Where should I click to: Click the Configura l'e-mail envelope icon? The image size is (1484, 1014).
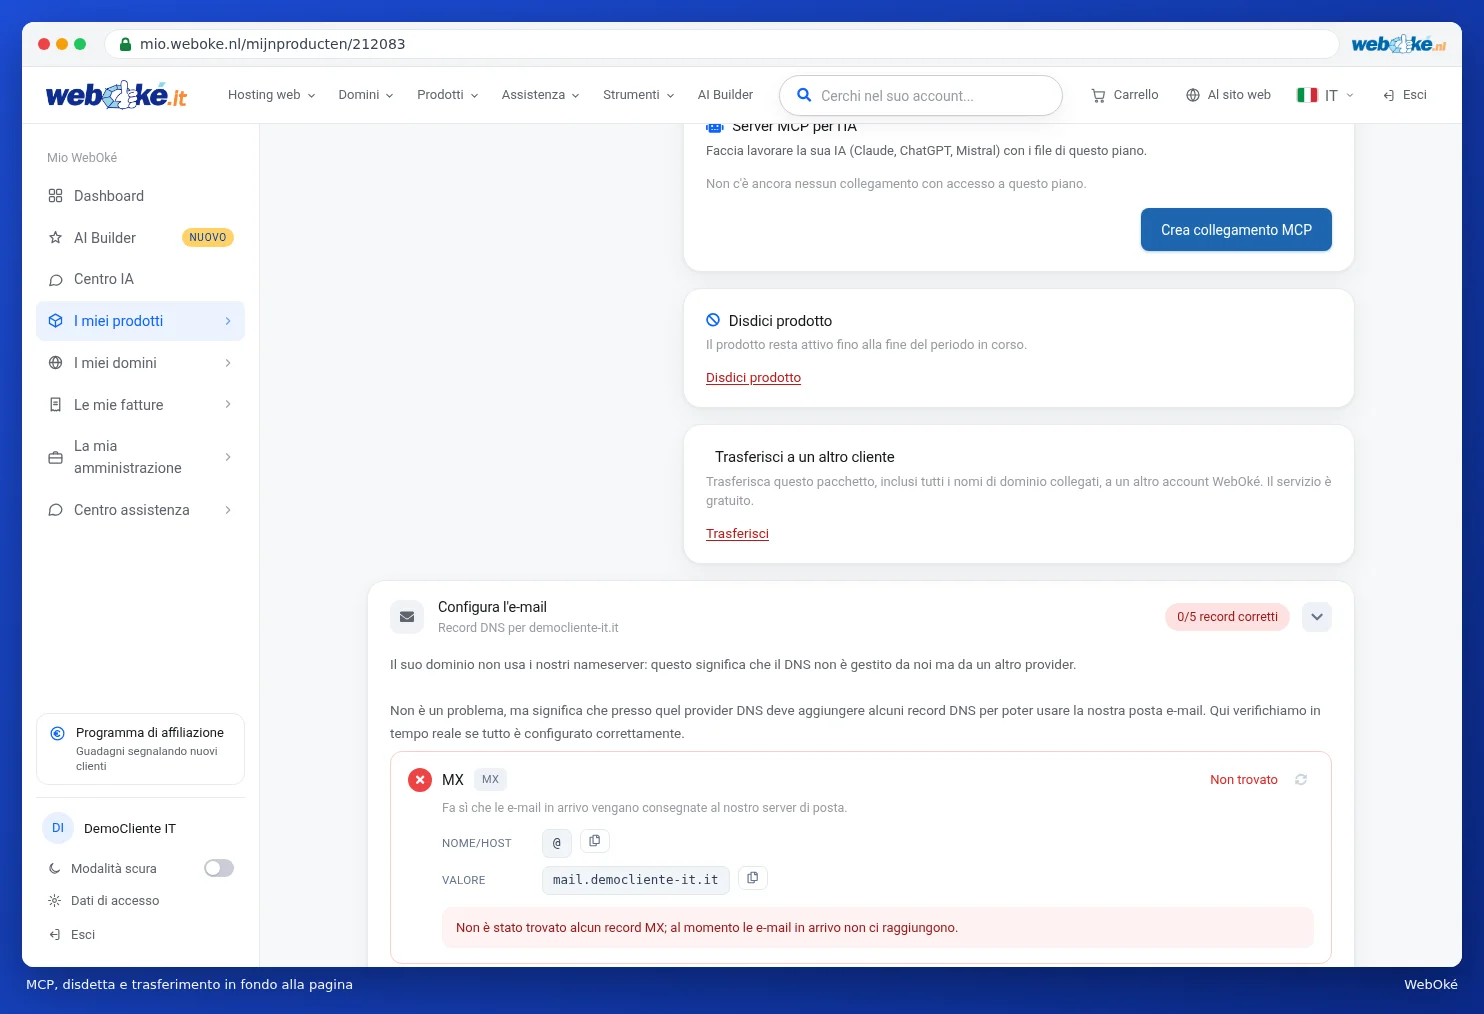point(407,617)
